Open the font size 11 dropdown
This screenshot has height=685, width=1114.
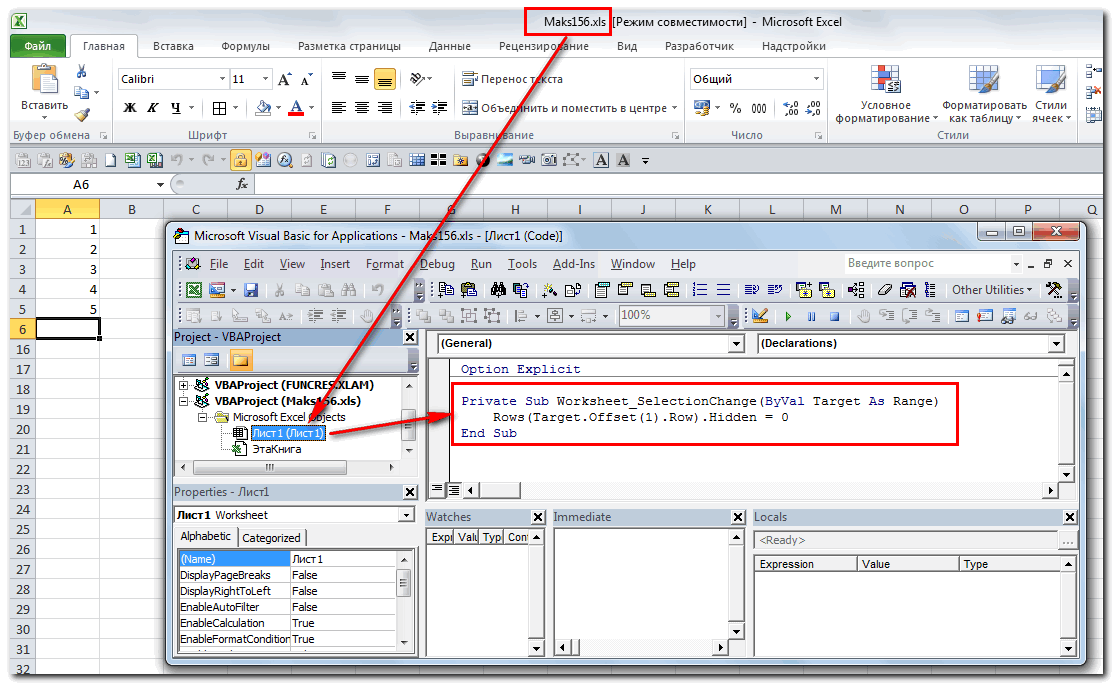point(266,79)
